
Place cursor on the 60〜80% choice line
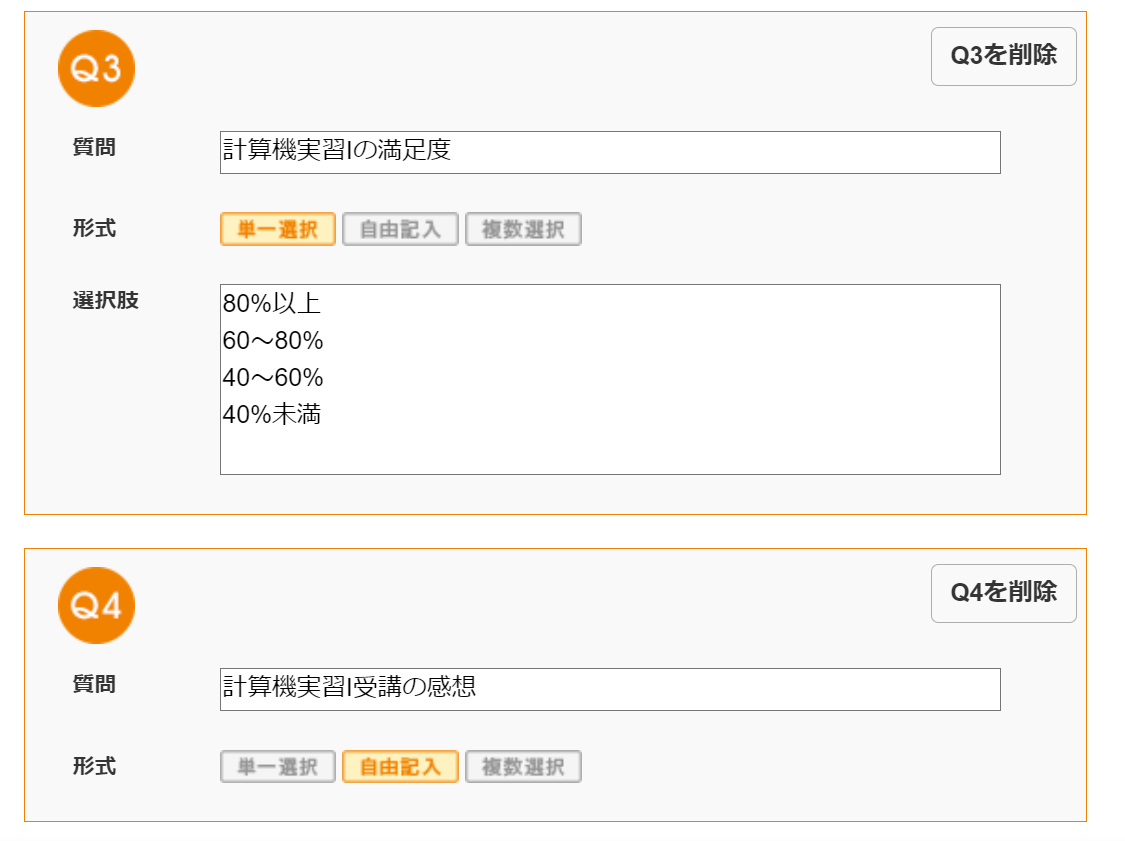tap(273, 340)
